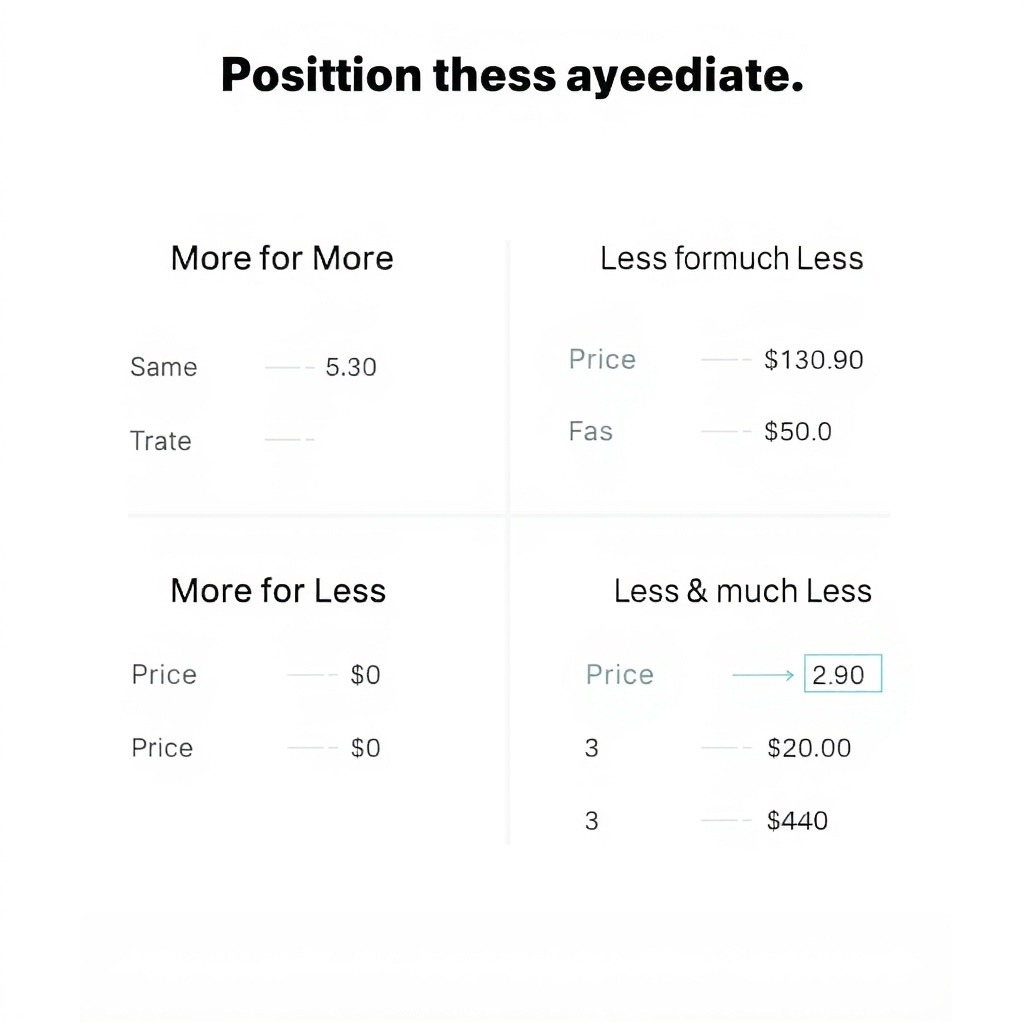Click the 2.90 price input box
The width and height of the screenshot is (1024, 1024).
coord(842,673)
